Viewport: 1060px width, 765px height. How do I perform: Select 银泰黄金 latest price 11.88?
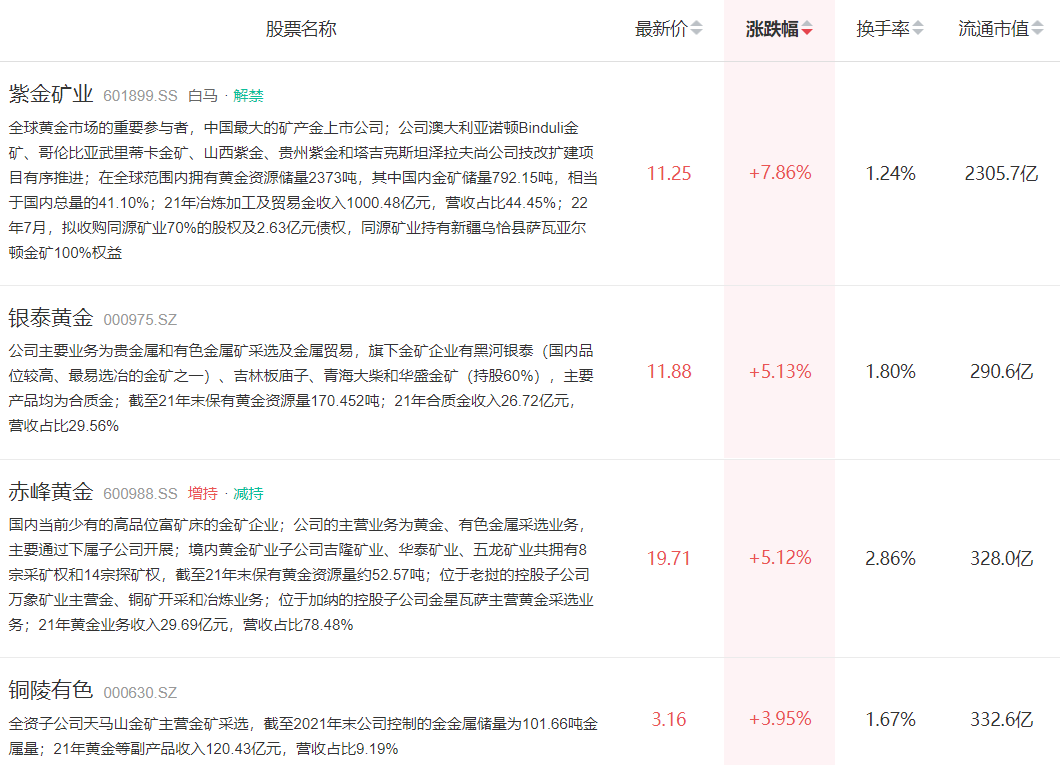pos(669,372)
